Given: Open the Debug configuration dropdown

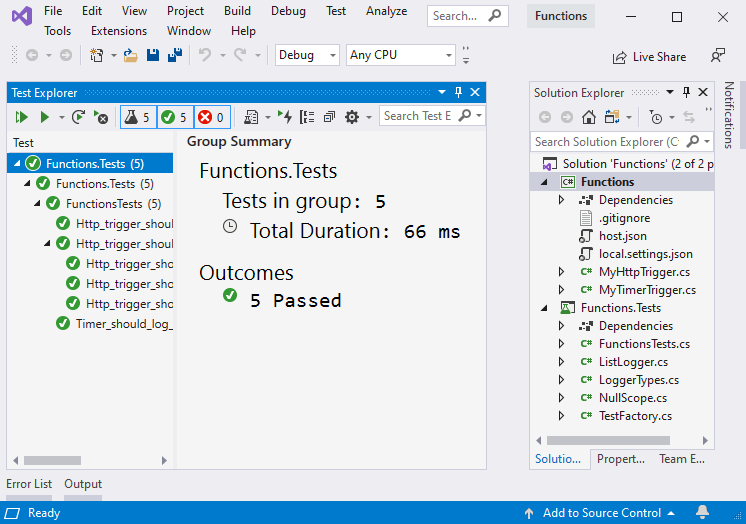Looking at the screenshot, I should click(x=307, y=56).
